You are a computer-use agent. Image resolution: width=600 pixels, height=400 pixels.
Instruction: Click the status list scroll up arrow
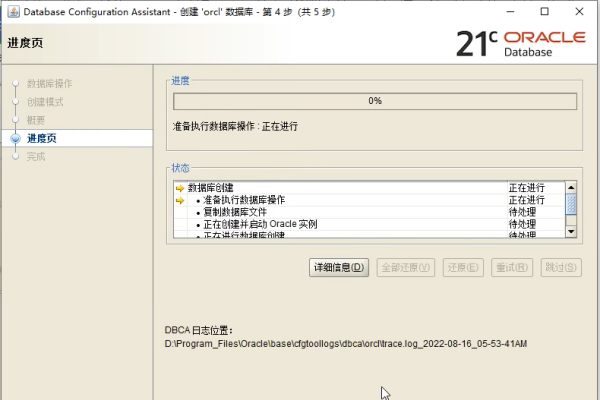pyautogui.click(x=571, y=187)
